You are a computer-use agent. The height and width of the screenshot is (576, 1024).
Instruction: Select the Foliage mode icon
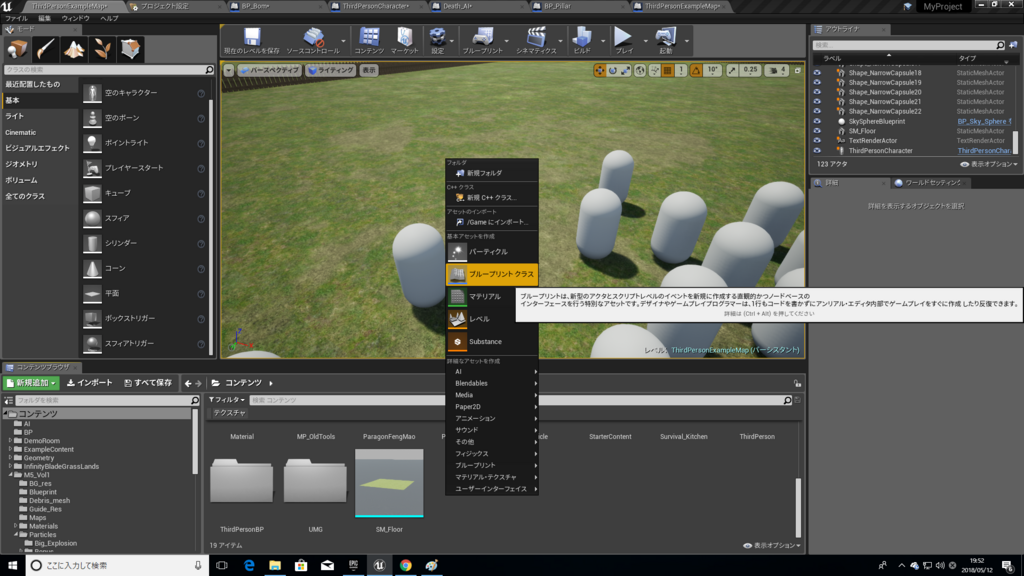[x=102, y=49]
